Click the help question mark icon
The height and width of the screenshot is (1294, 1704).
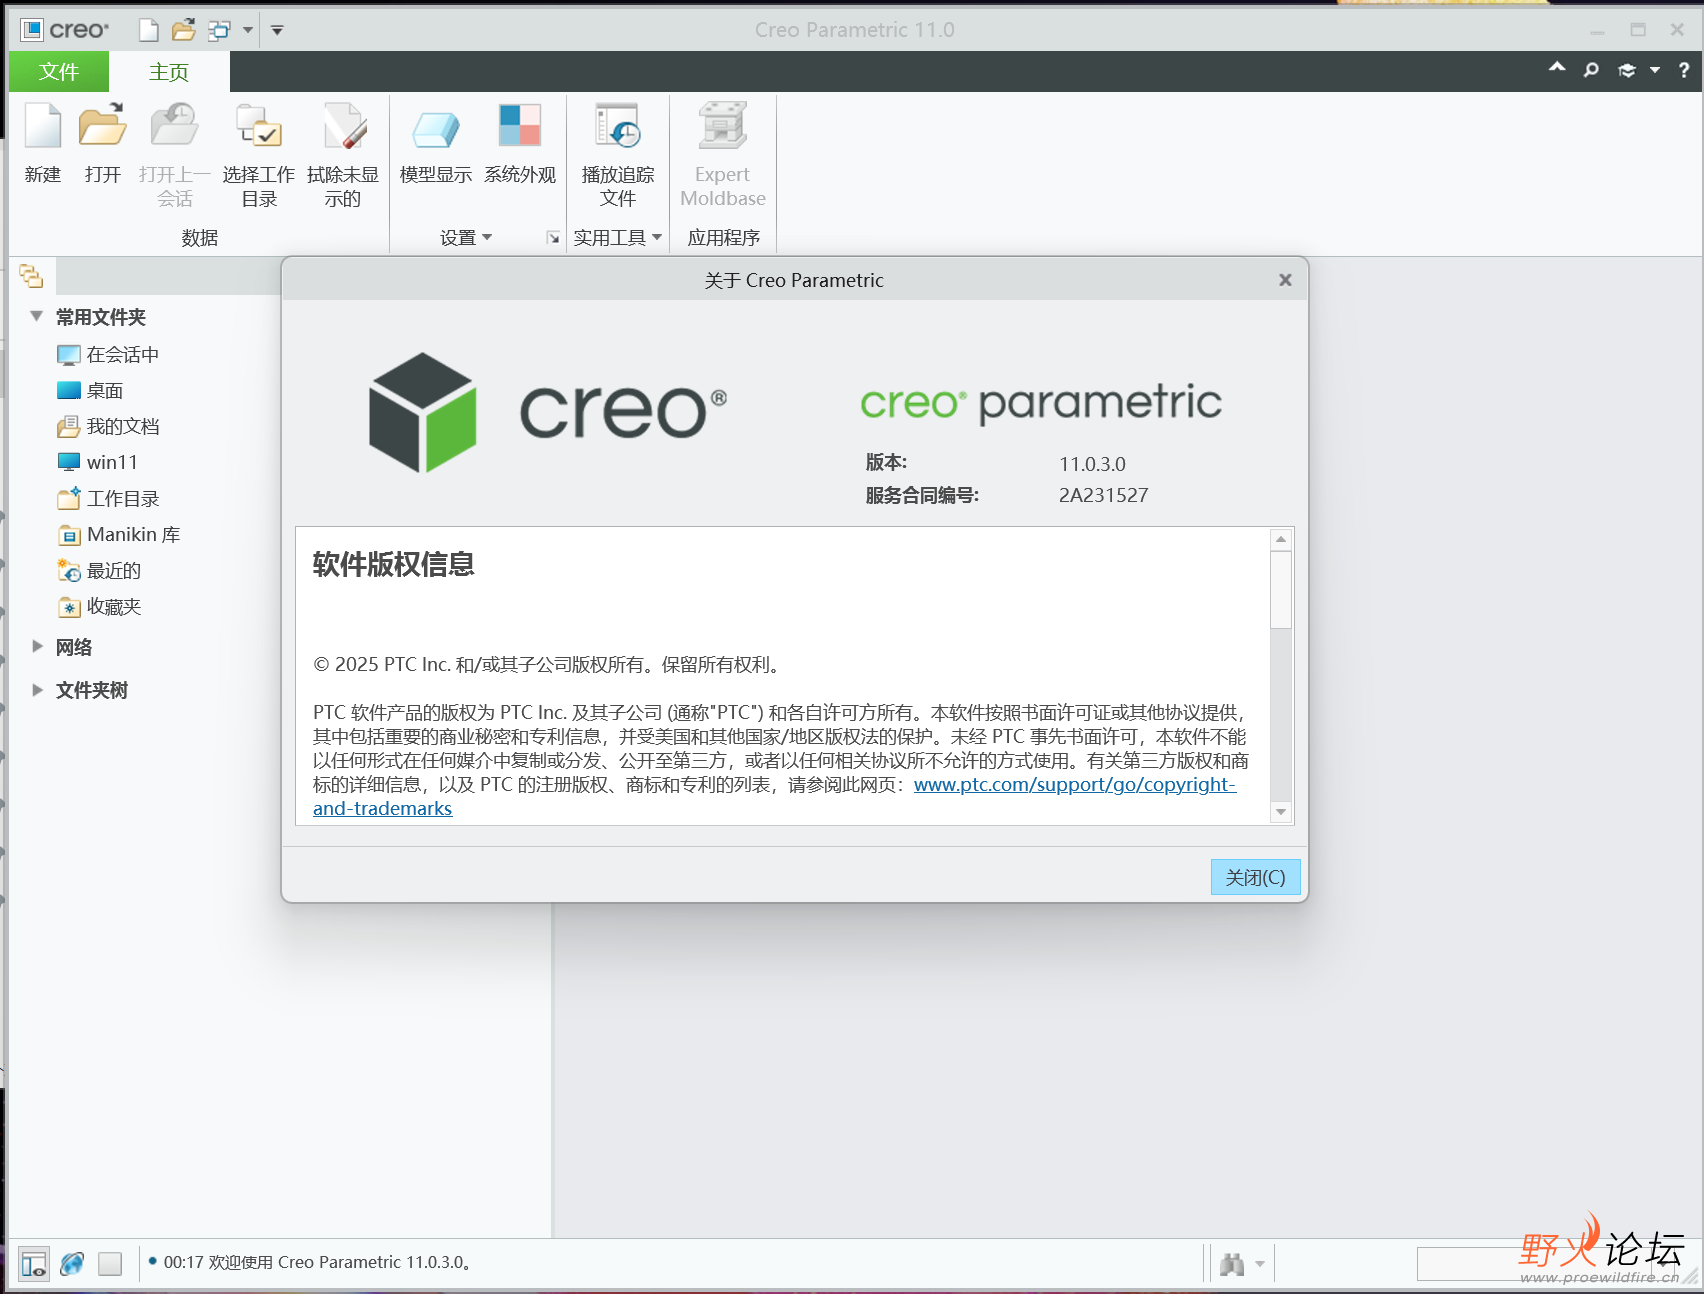[x=1684, y=70]
